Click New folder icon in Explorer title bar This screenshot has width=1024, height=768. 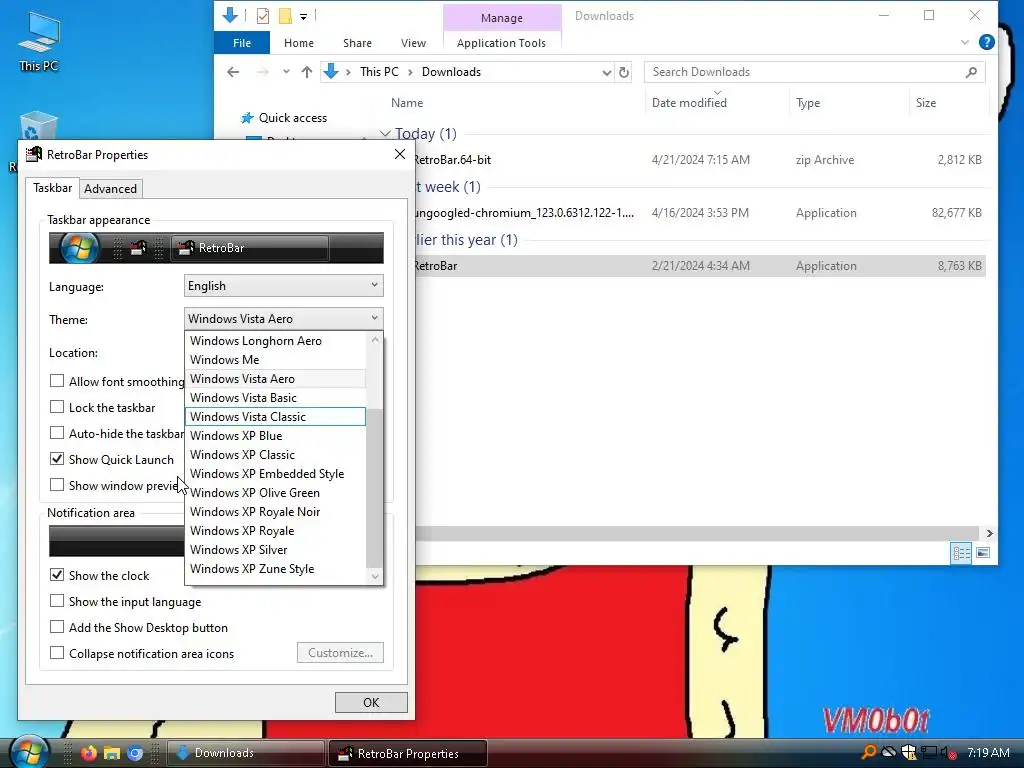click(x=285, y=16)
